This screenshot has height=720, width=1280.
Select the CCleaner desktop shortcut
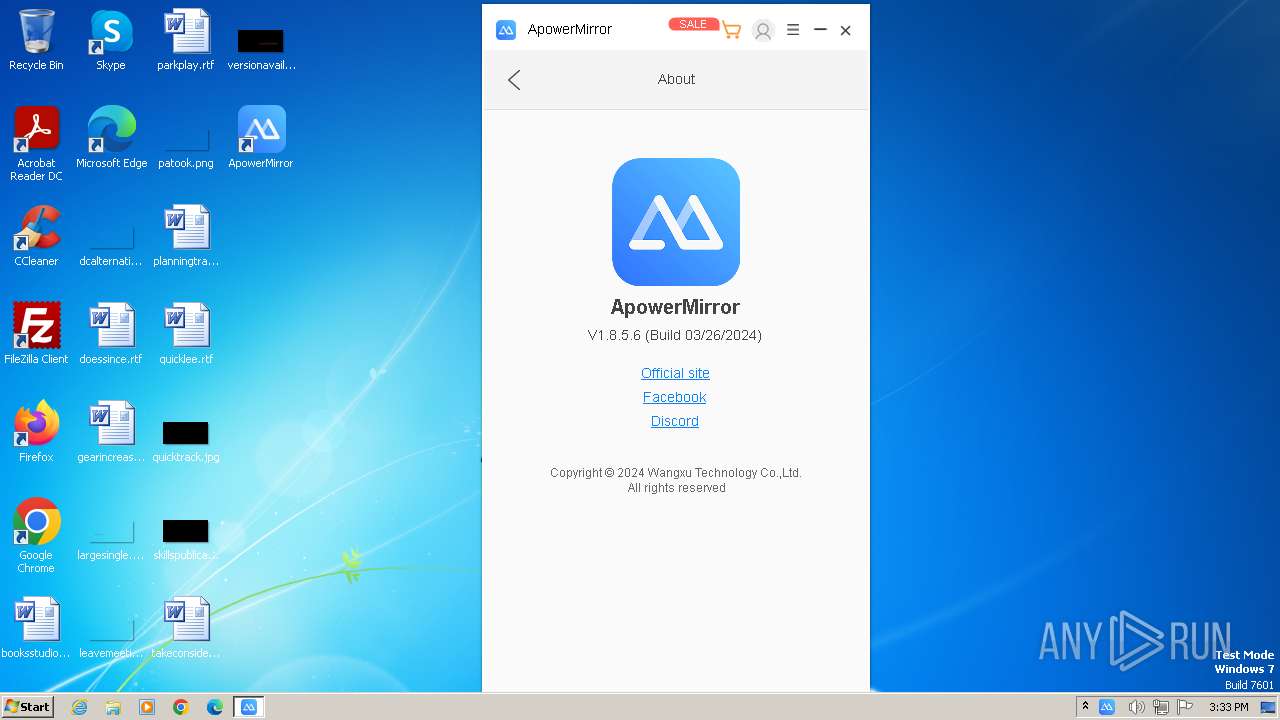click(x=36, y=236)
